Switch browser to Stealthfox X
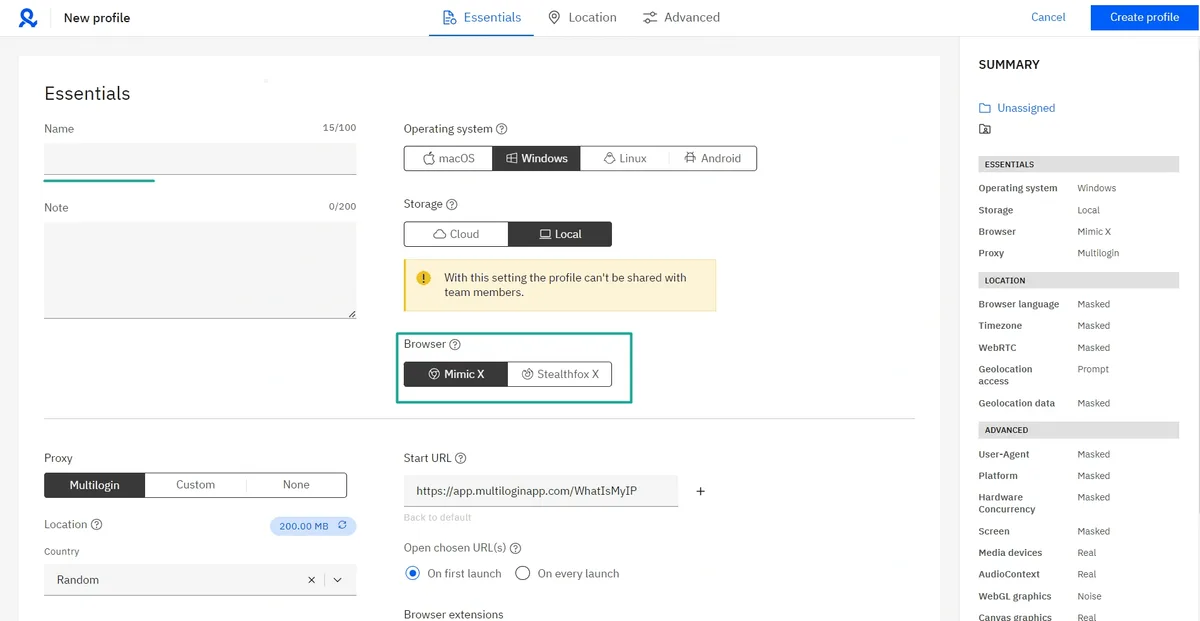 [560, 374]
